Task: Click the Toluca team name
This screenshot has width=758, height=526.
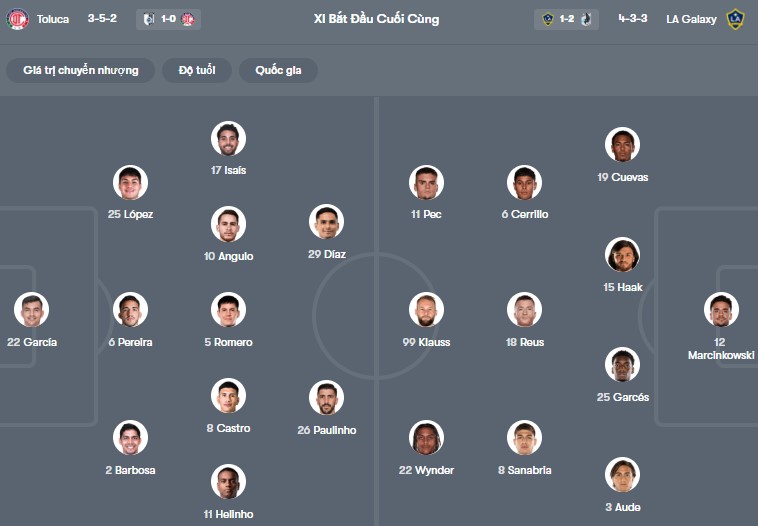Action: click(53, 19)
